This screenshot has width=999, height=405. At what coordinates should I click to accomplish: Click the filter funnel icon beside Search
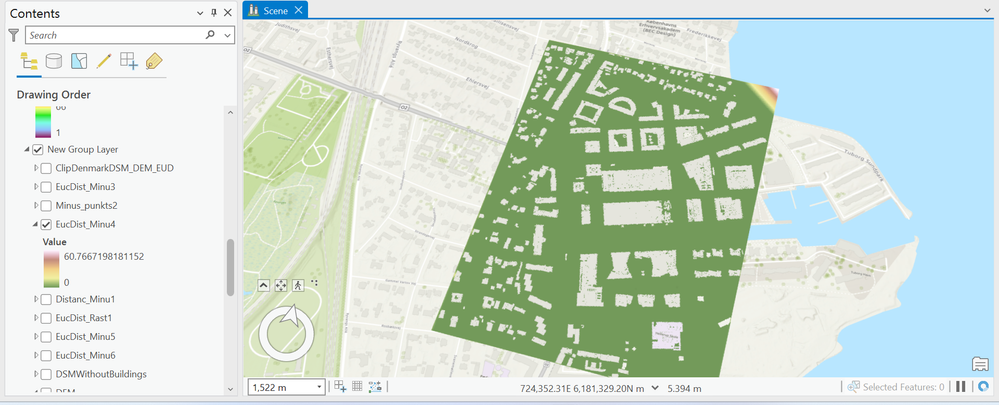click(x=13, y=35)
